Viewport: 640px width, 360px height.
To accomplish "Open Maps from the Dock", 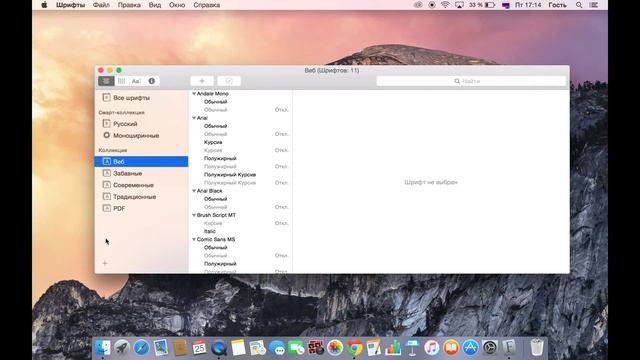I will click(x=258, y=348).
